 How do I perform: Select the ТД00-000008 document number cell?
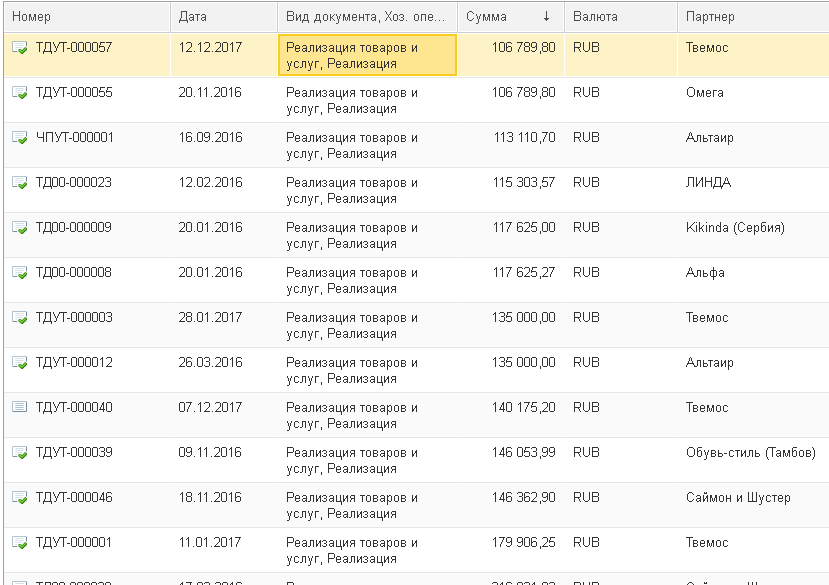coord(74,273)
